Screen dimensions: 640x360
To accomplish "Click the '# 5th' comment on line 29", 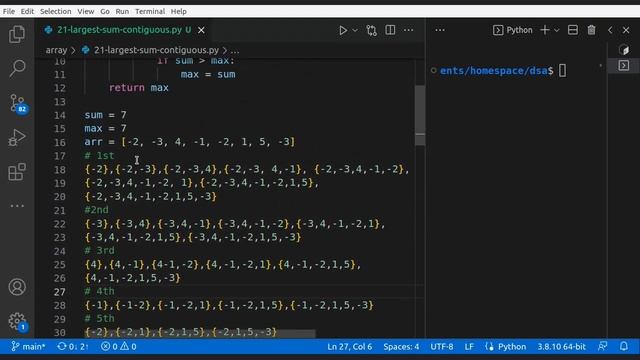I will (x=99, y=318).
